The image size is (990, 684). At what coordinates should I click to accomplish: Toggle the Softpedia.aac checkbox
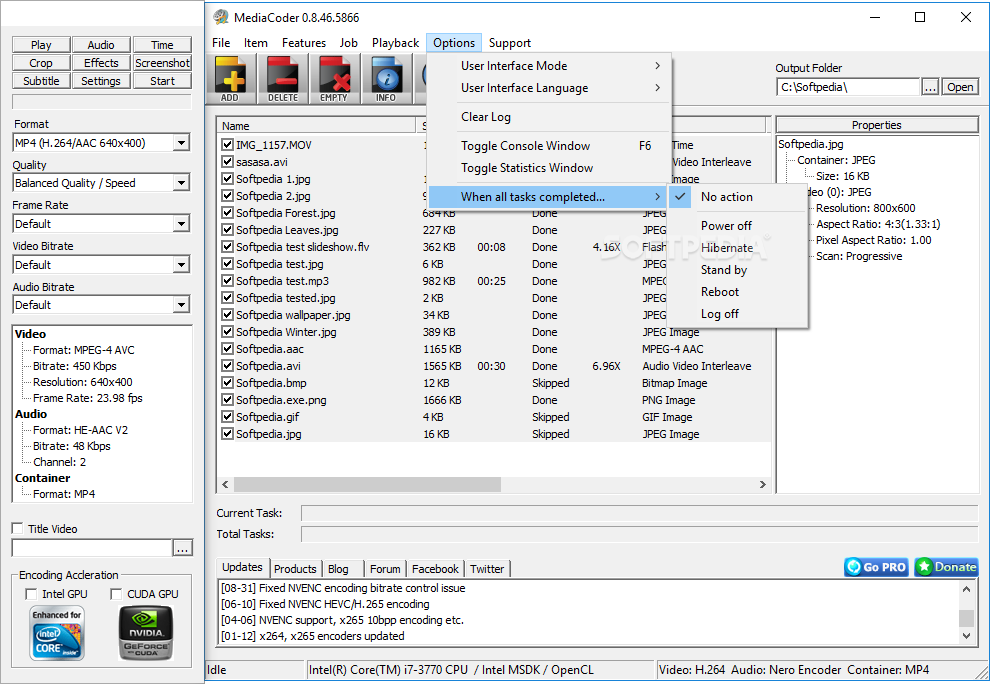[227, 349]
